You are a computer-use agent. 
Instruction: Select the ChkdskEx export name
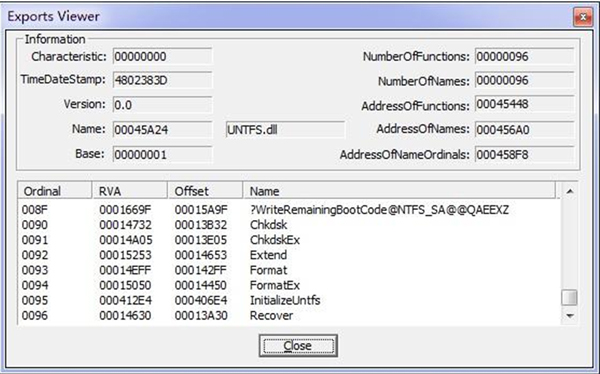coord(275,240)
